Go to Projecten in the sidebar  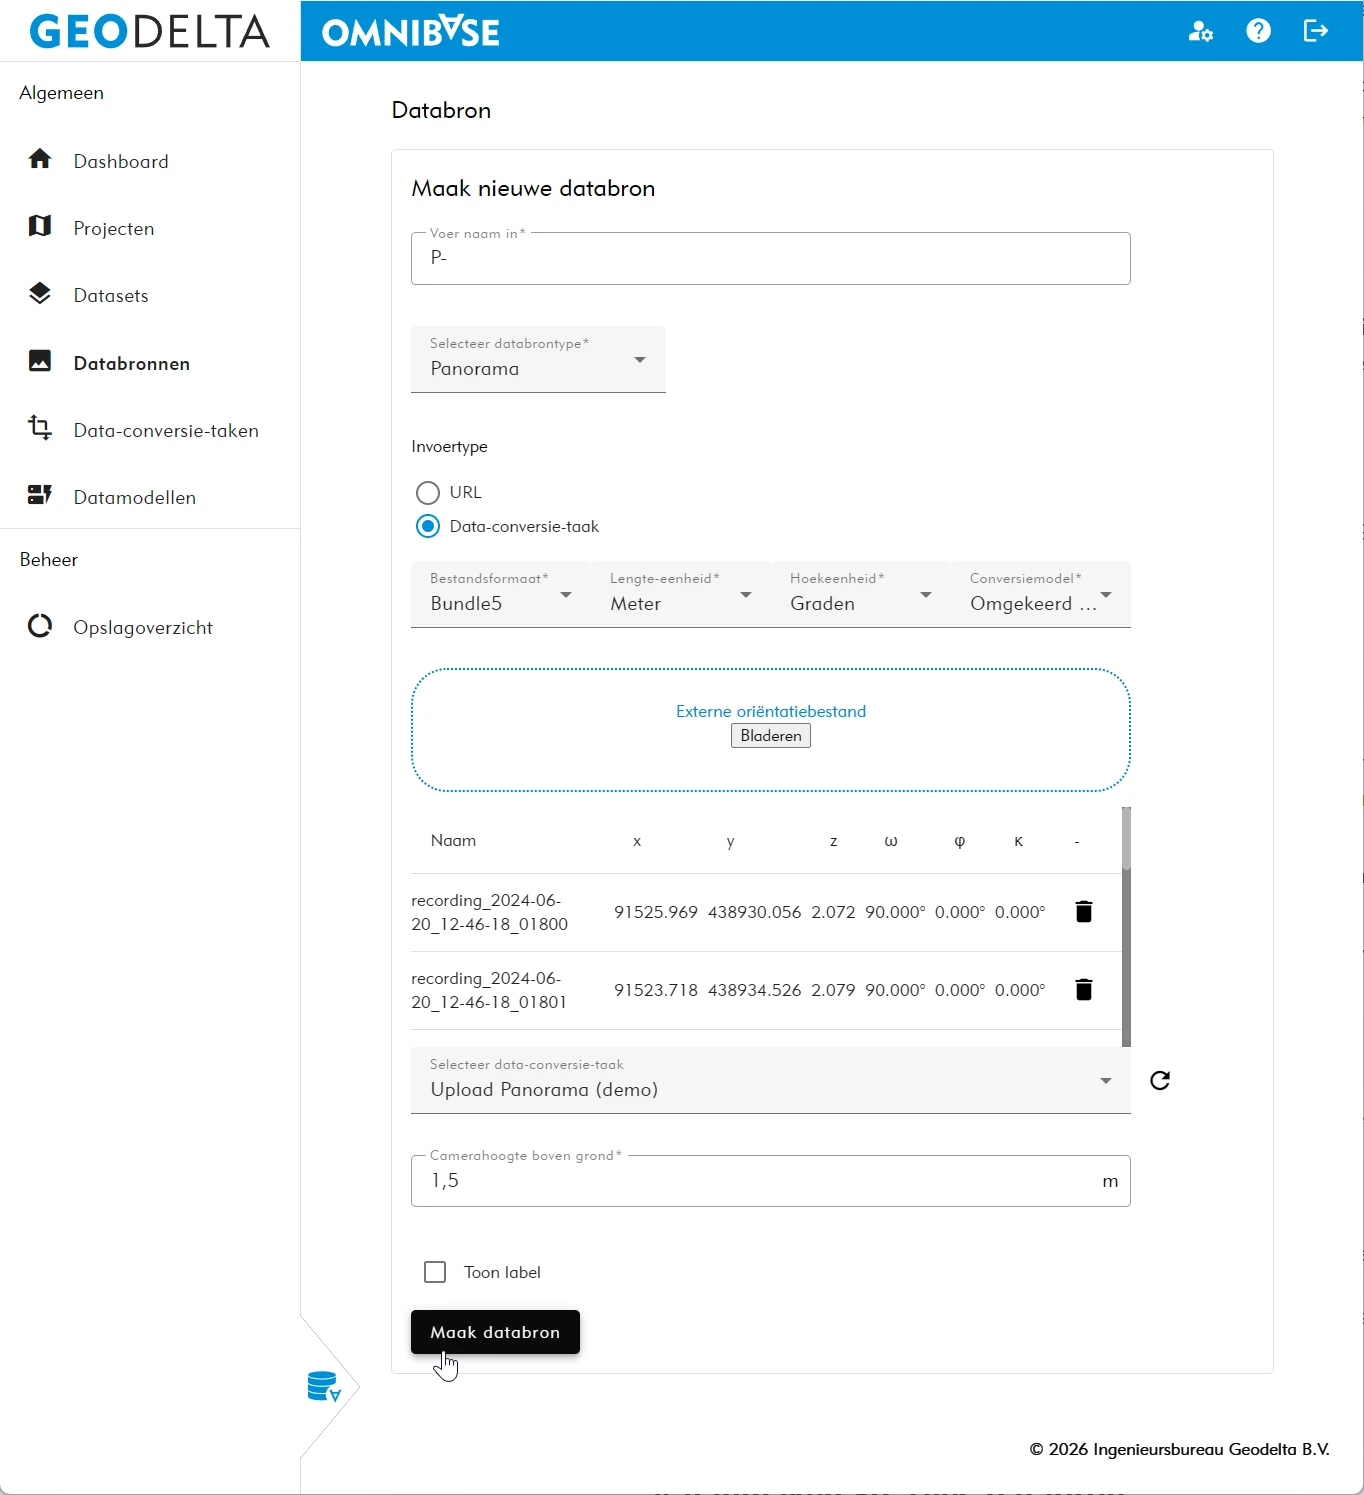click(x=113, y=228)
